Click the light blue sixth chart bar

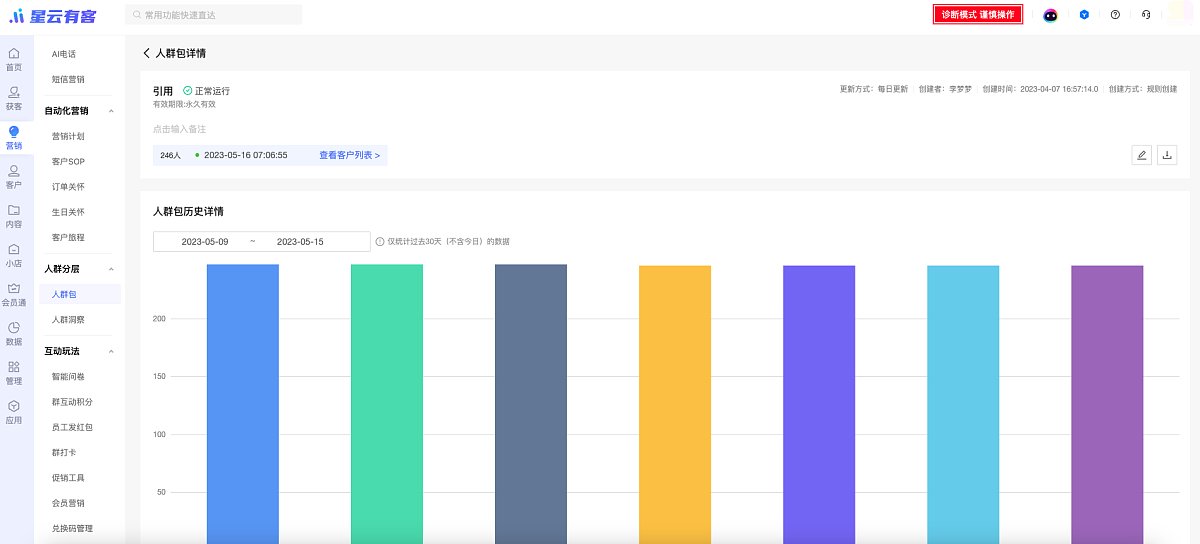(x=963, y=404)
